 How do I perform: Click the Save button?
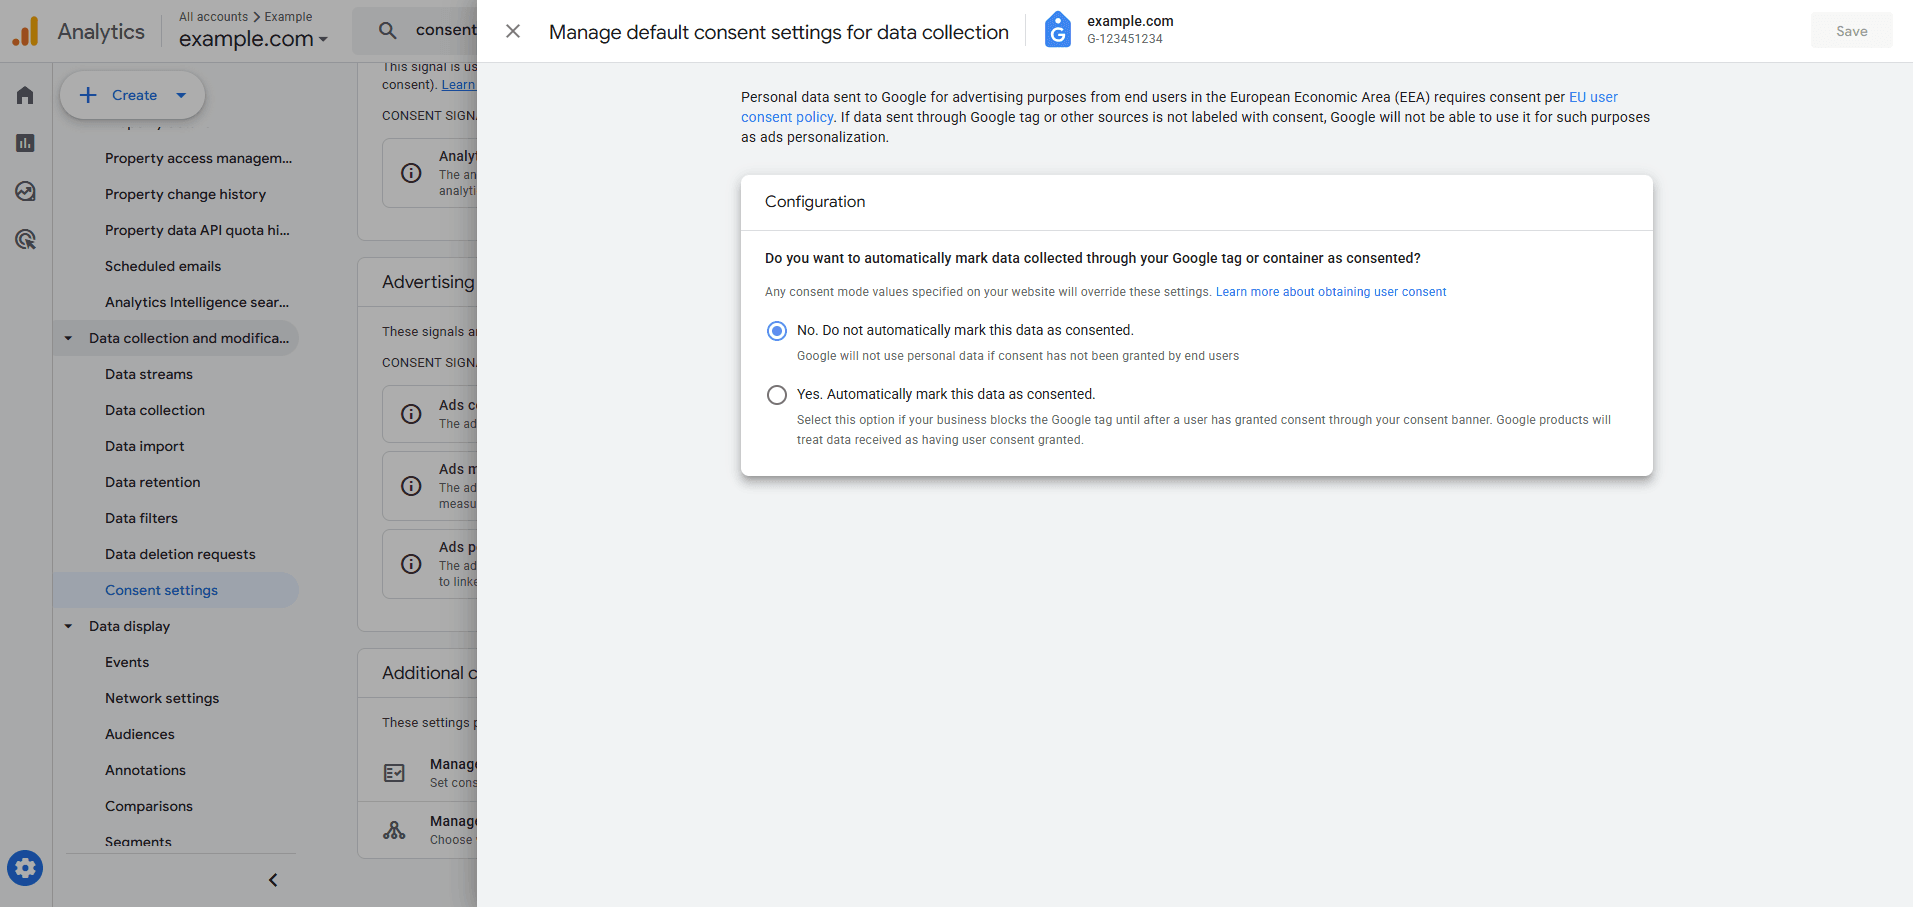1851,30
